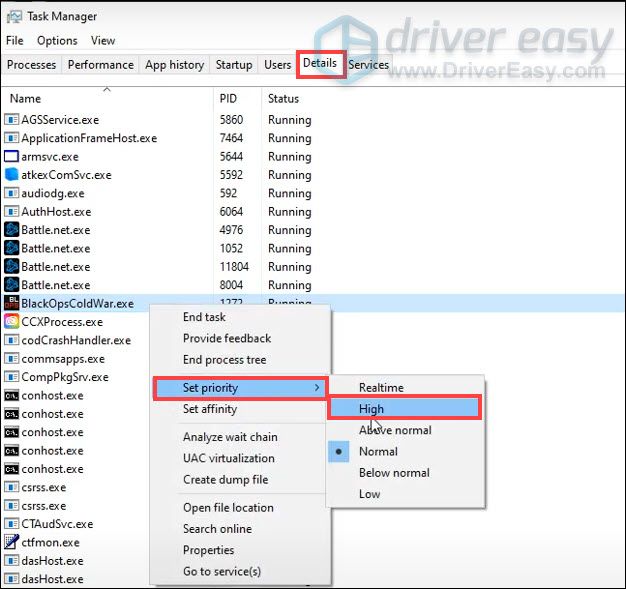Click the CCXProcess.exe colorful icon
Screen dimensions: 626x589
12,322
